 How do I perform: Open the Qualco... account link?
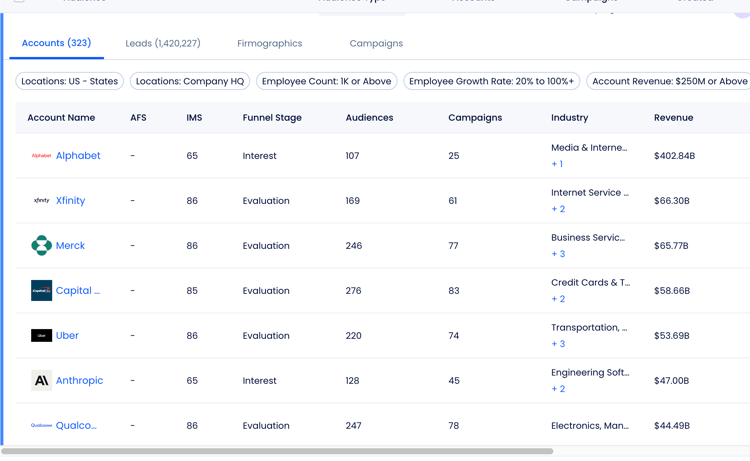point(76,425)
